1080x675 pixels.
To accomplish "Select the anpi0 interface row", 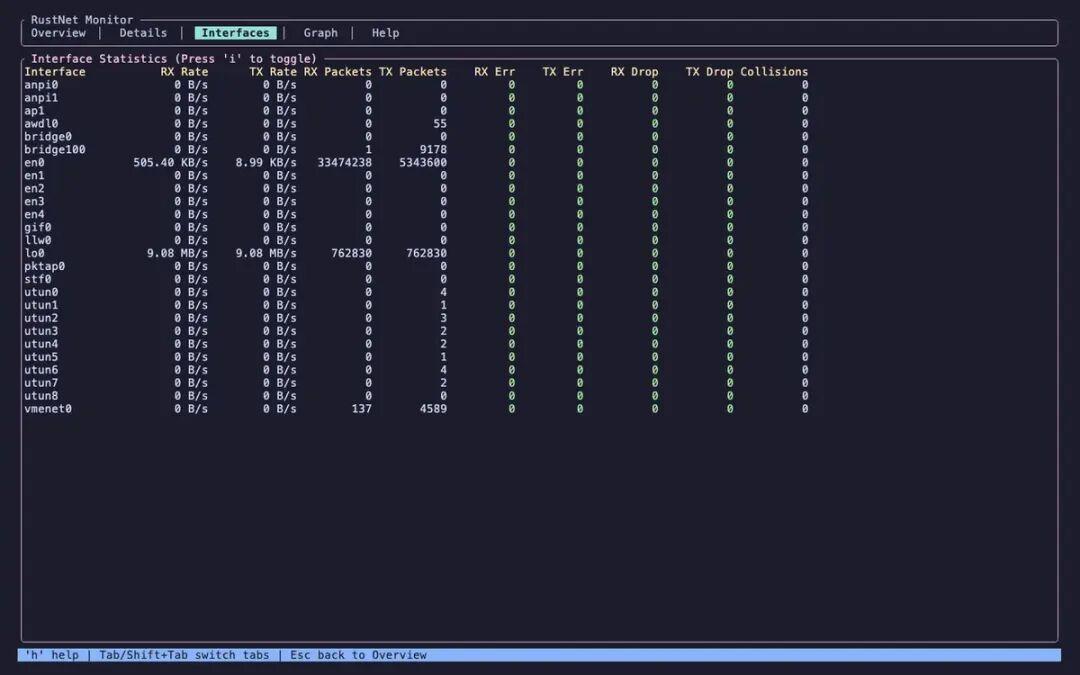I will tap(416, 85).
